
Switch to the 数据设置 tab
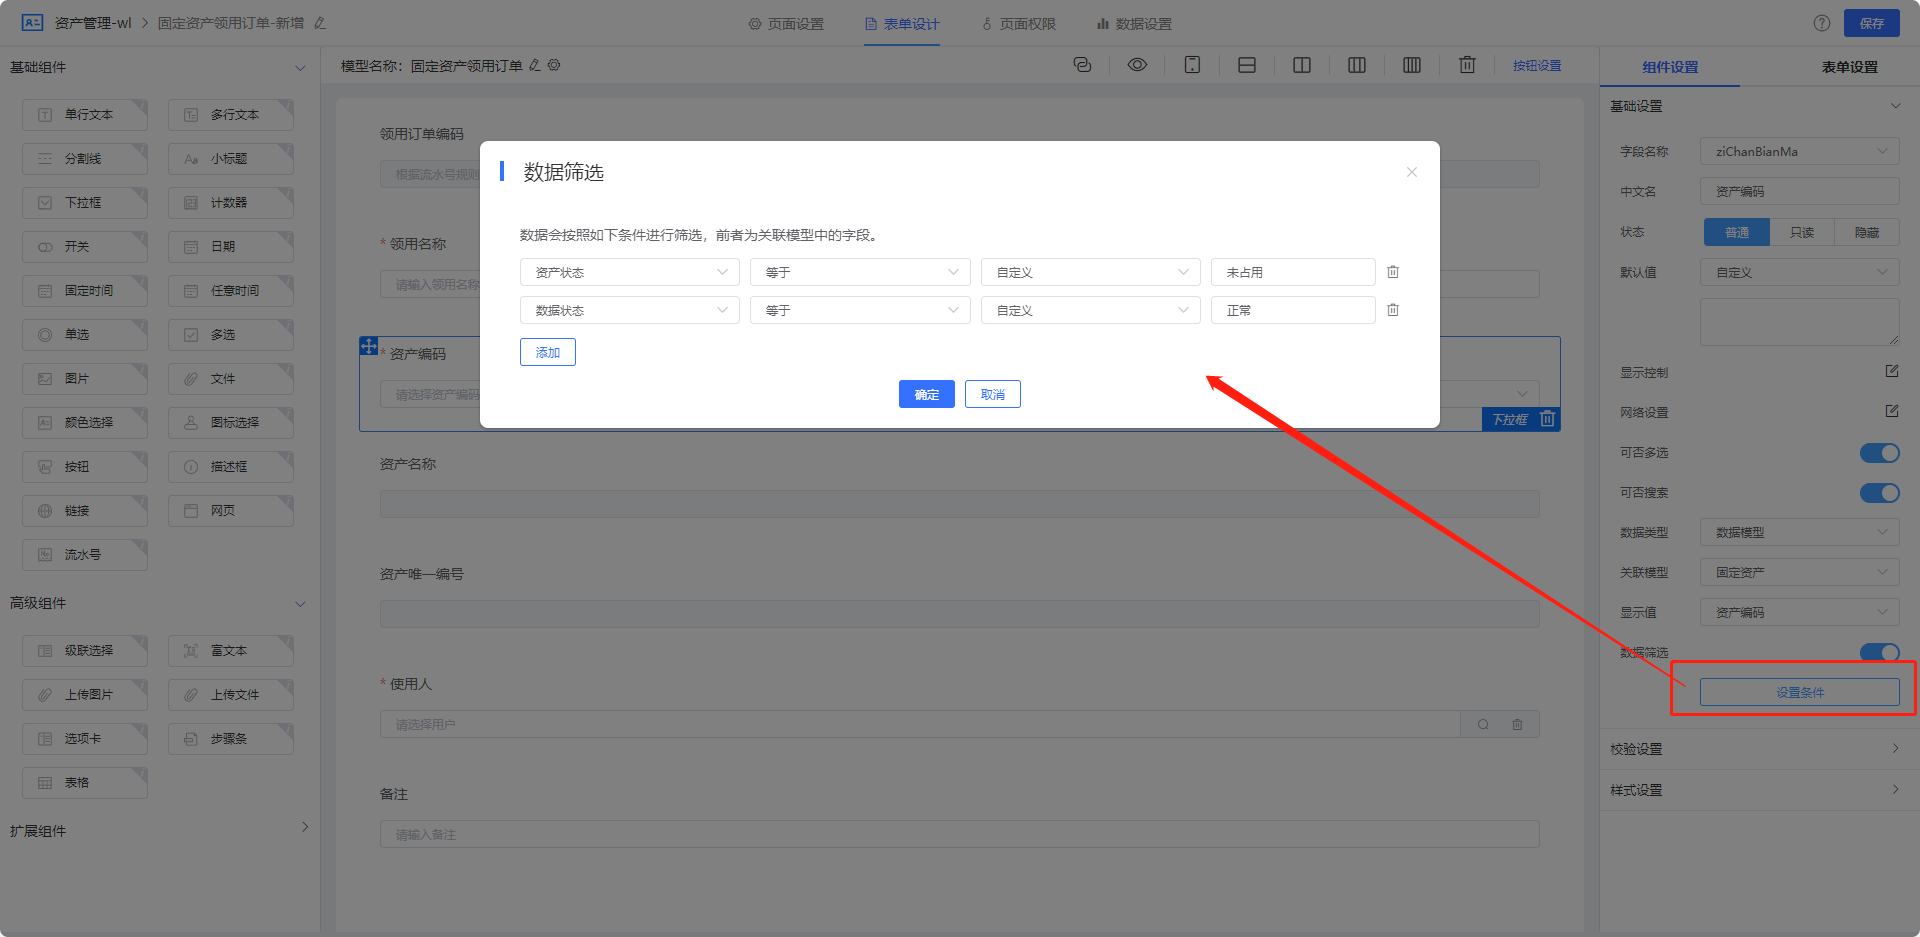tap(1134, 23)
